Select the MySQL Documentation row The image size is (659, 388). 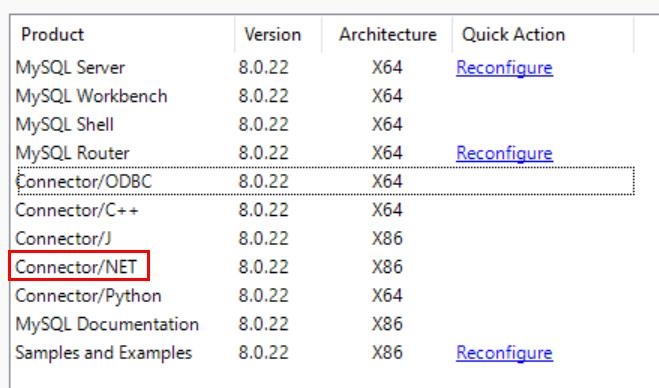326,325
